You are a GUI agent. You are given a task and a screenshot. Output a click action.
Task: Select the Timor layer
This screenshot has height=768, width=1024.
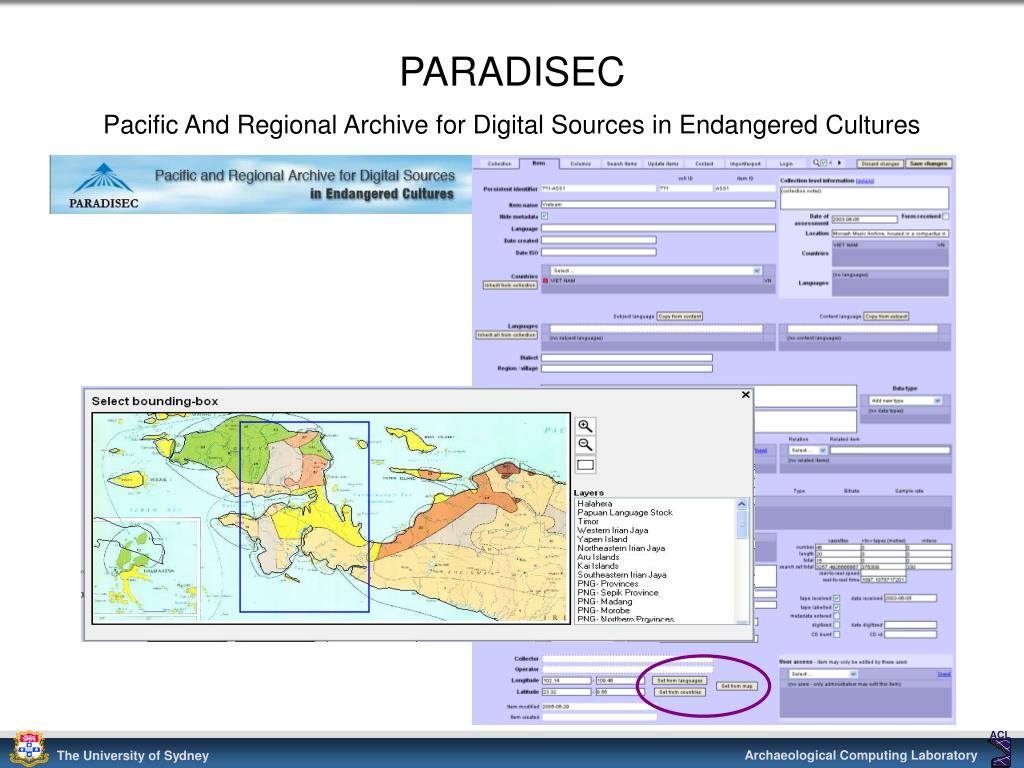pyautogui.click(x=588, y=521)
